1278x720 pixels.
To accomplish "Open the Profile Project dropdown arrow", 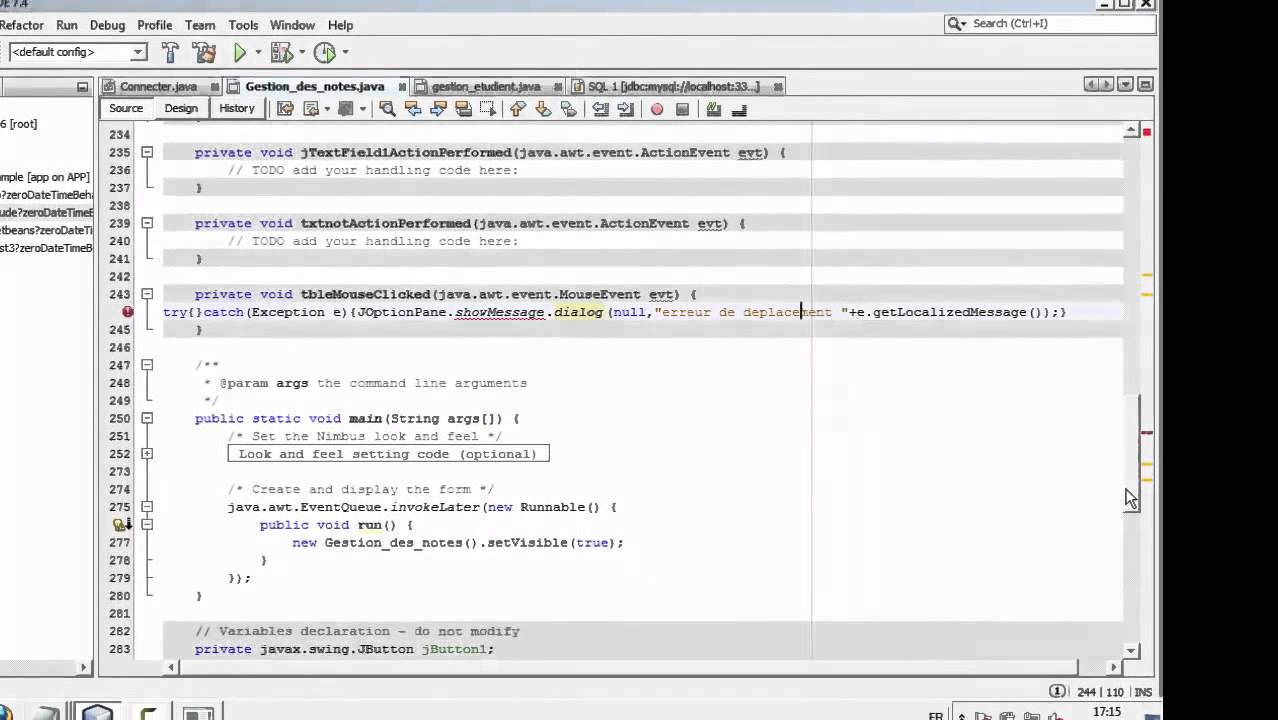I will point(345,52).
